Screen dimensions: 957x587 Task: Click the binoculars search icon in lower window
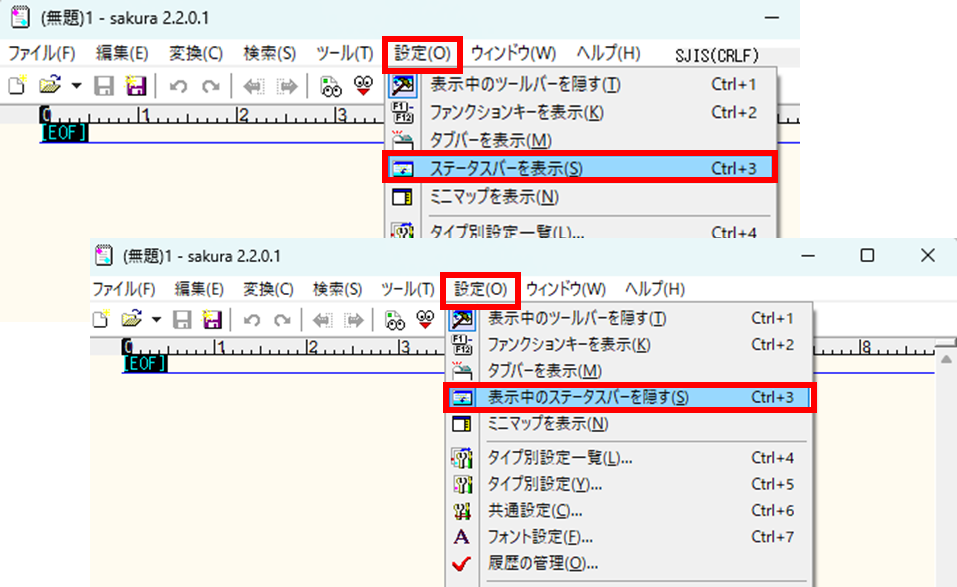tap(394, 320)
